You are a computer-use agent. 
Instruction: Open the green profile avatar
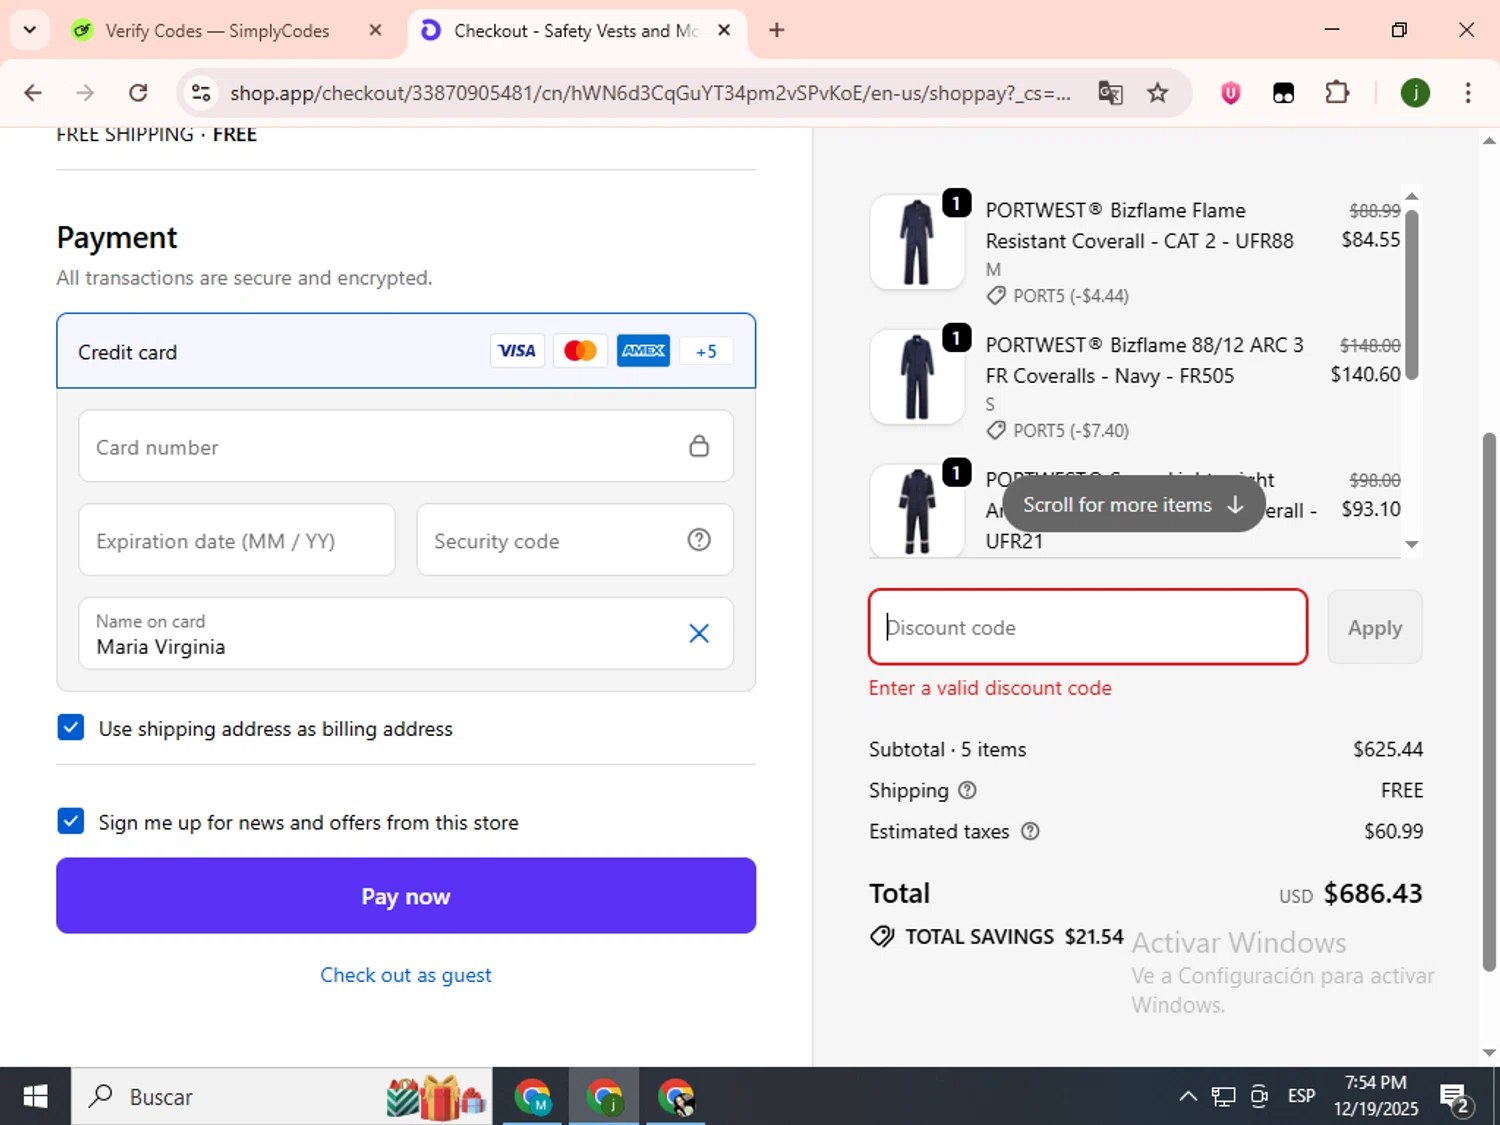[1415, 93]
